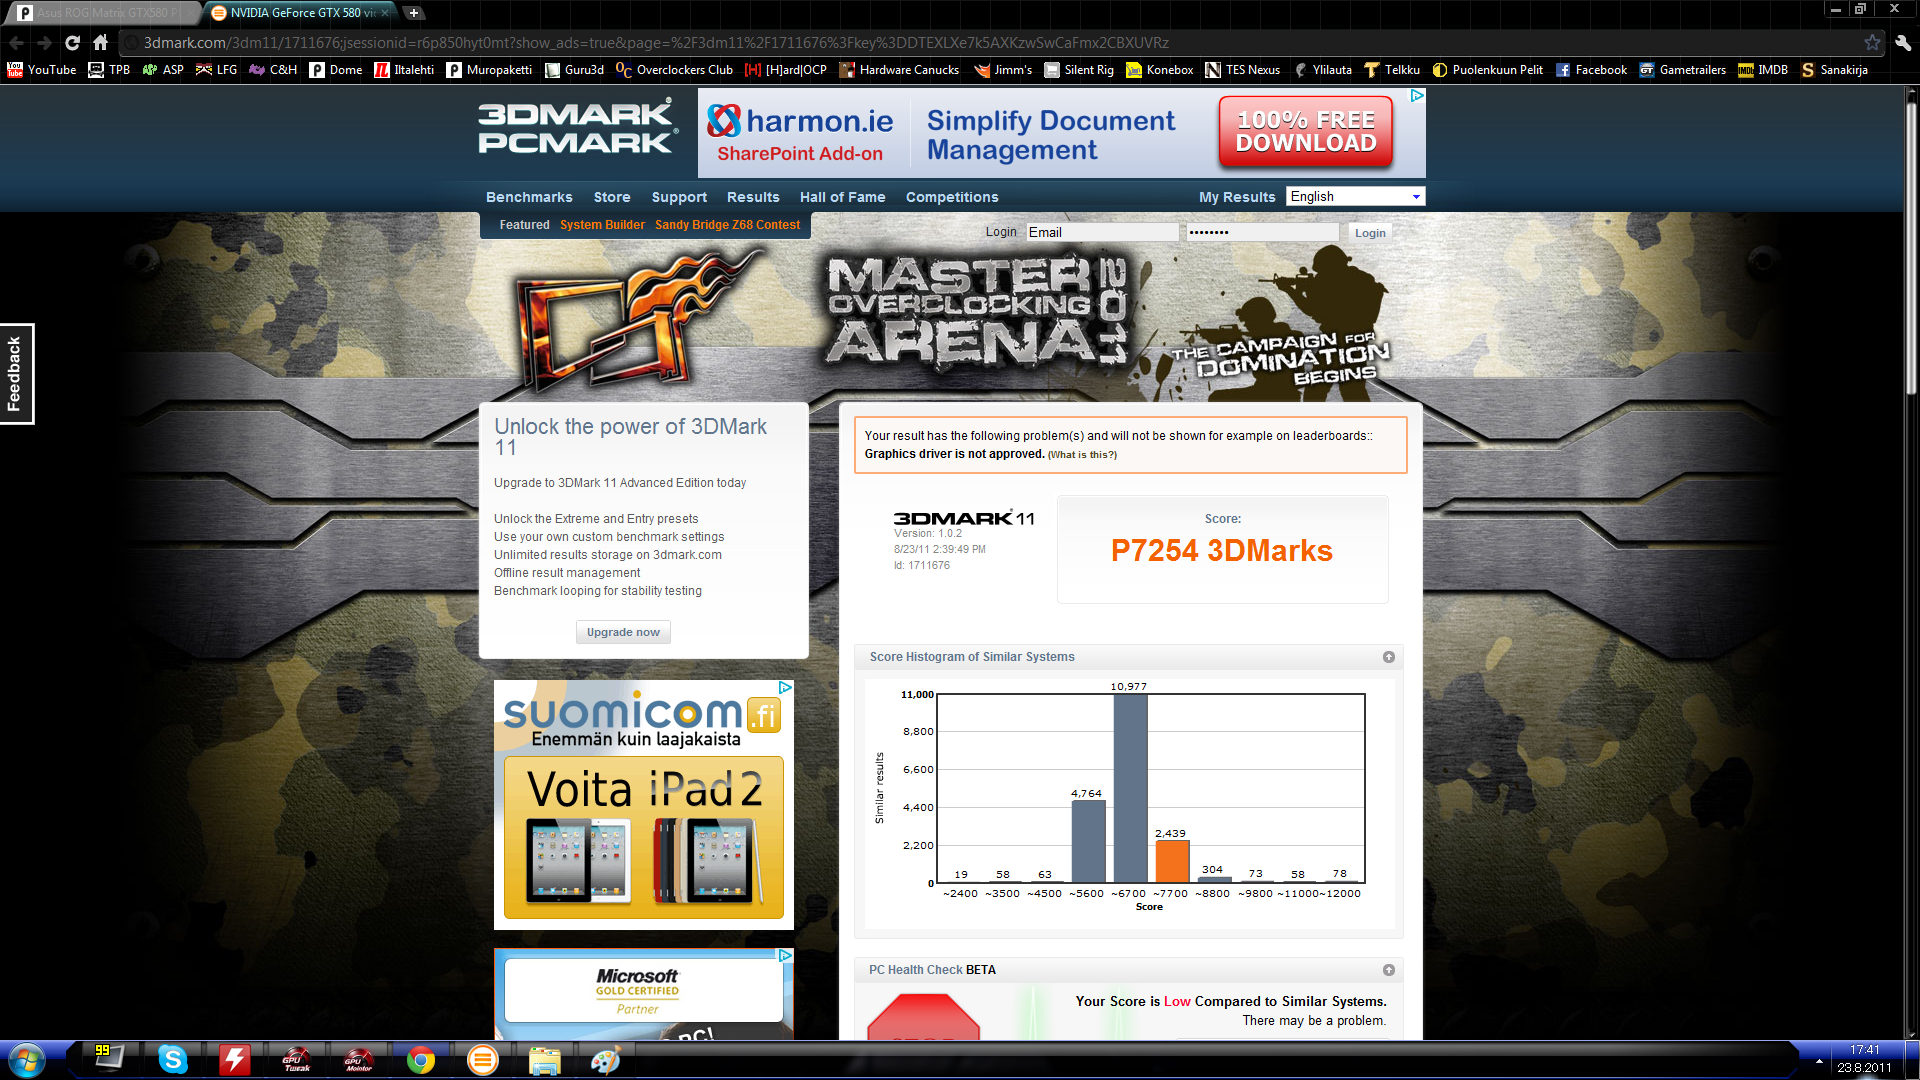Click My Results link

[x=1237, y=197]
